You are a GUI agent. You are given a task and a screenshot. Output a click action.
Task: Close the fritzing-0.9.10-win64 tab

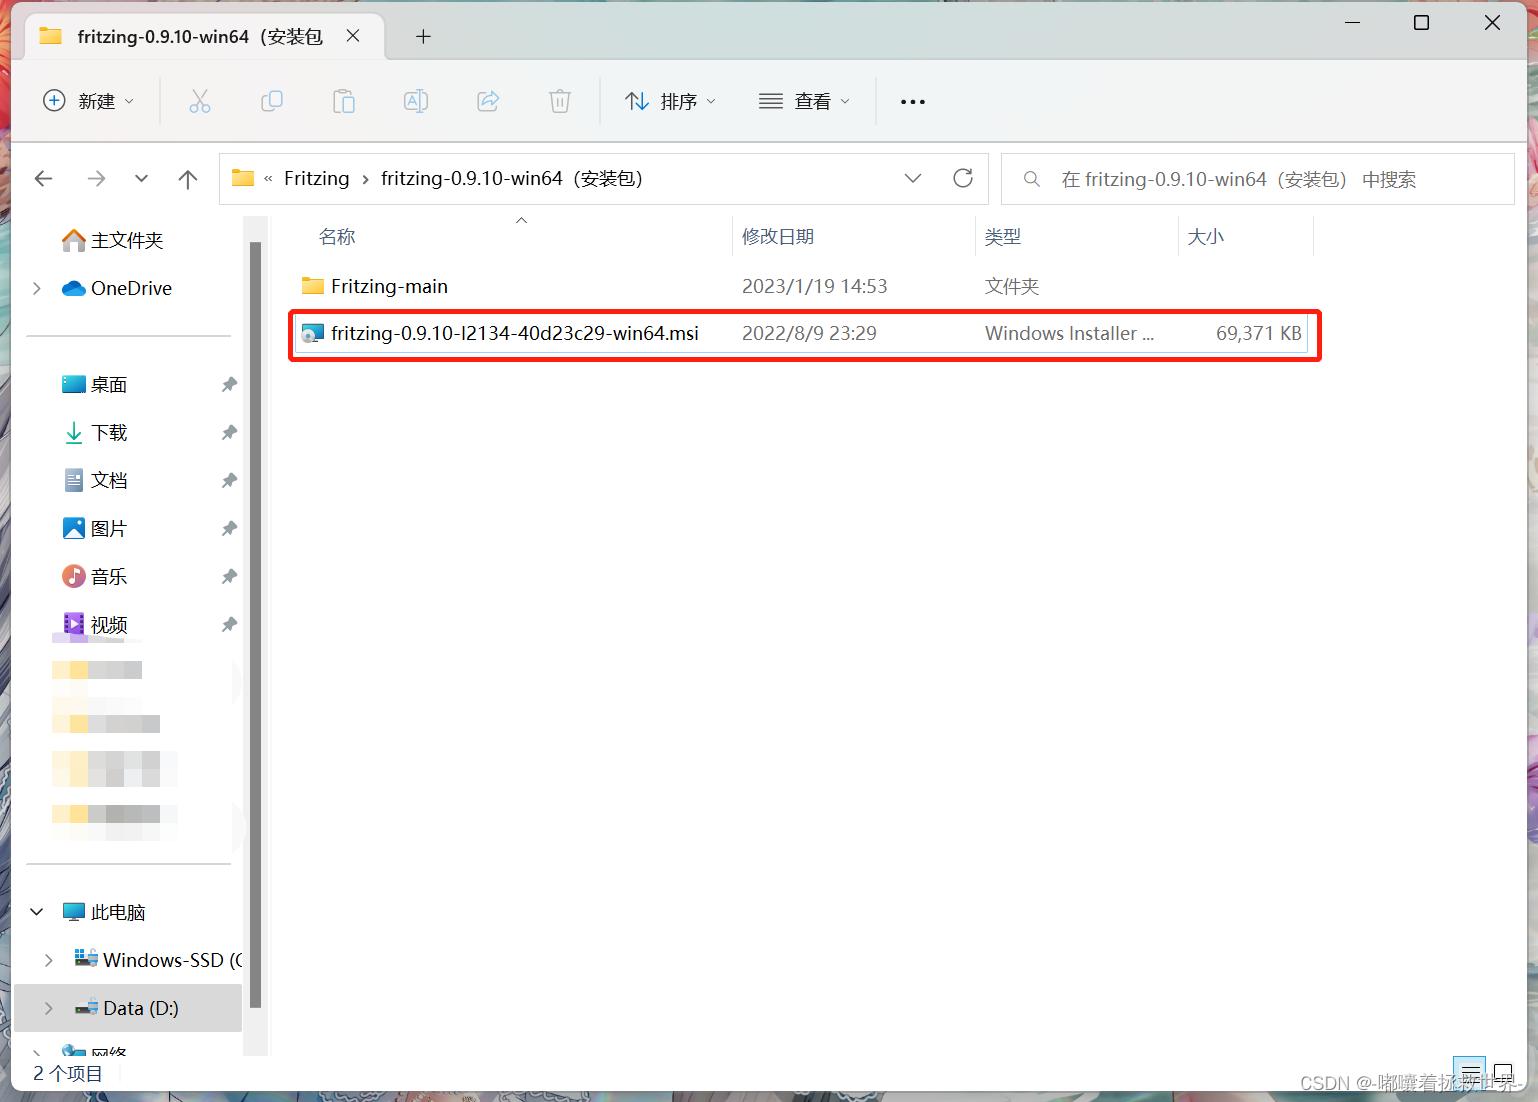tap(353, 36)
